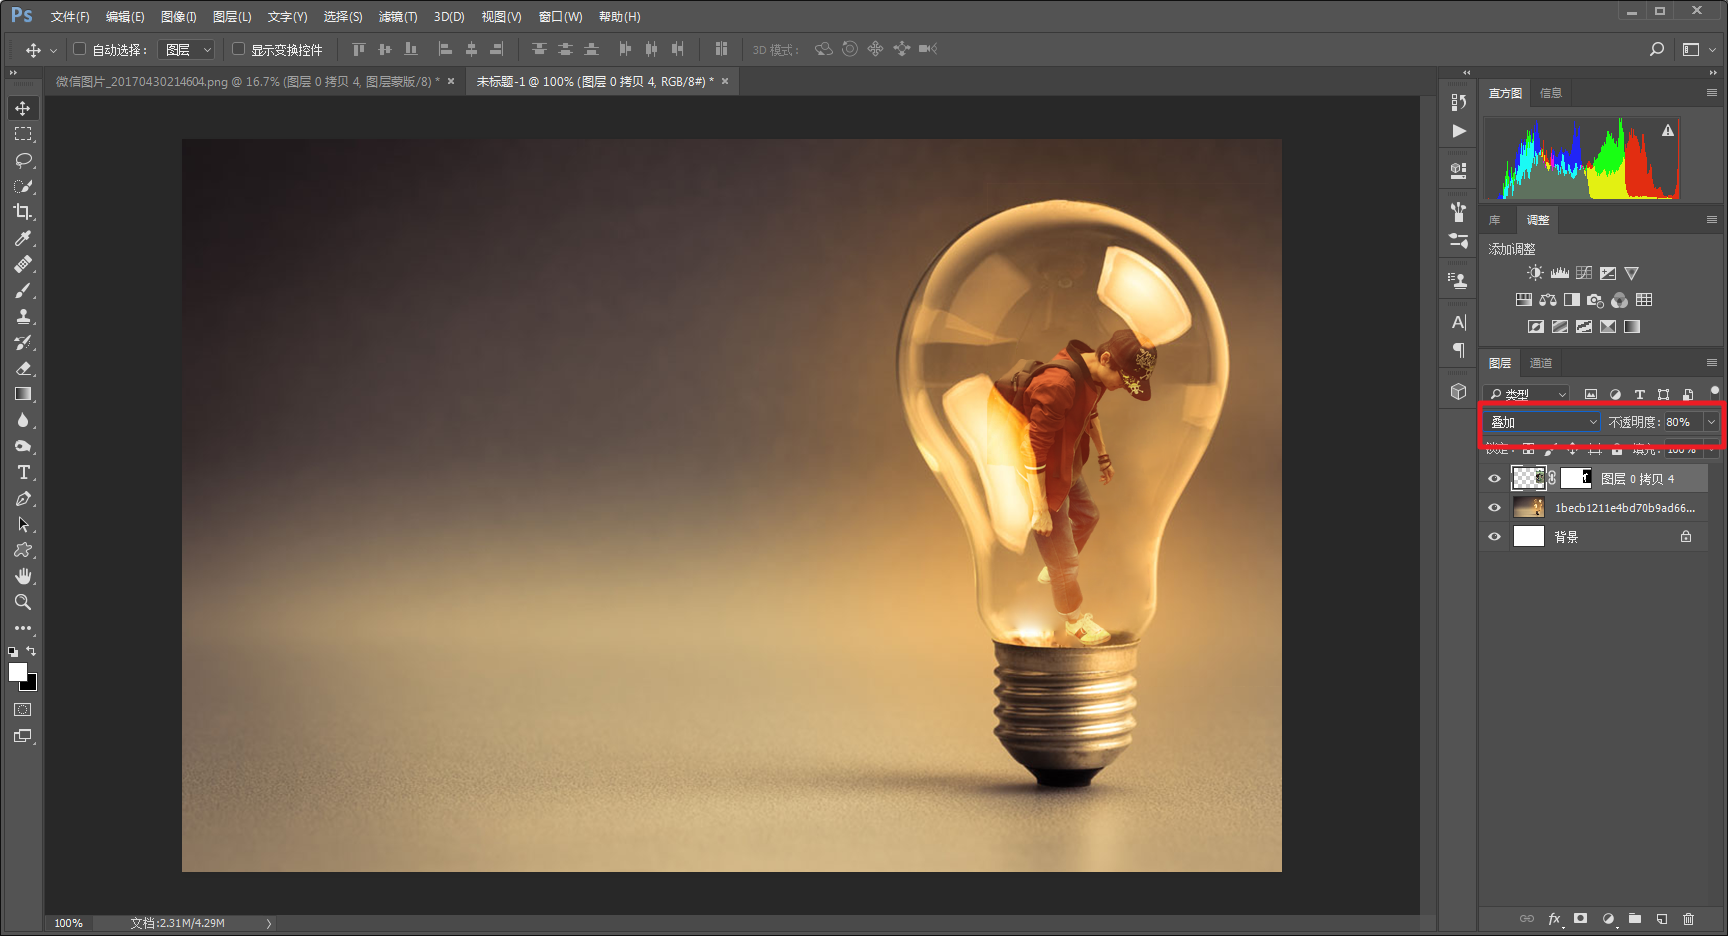Click the opacity 80% value field
The height and width of the screenshot is (936, 1728).
[x=1683, y=422]
